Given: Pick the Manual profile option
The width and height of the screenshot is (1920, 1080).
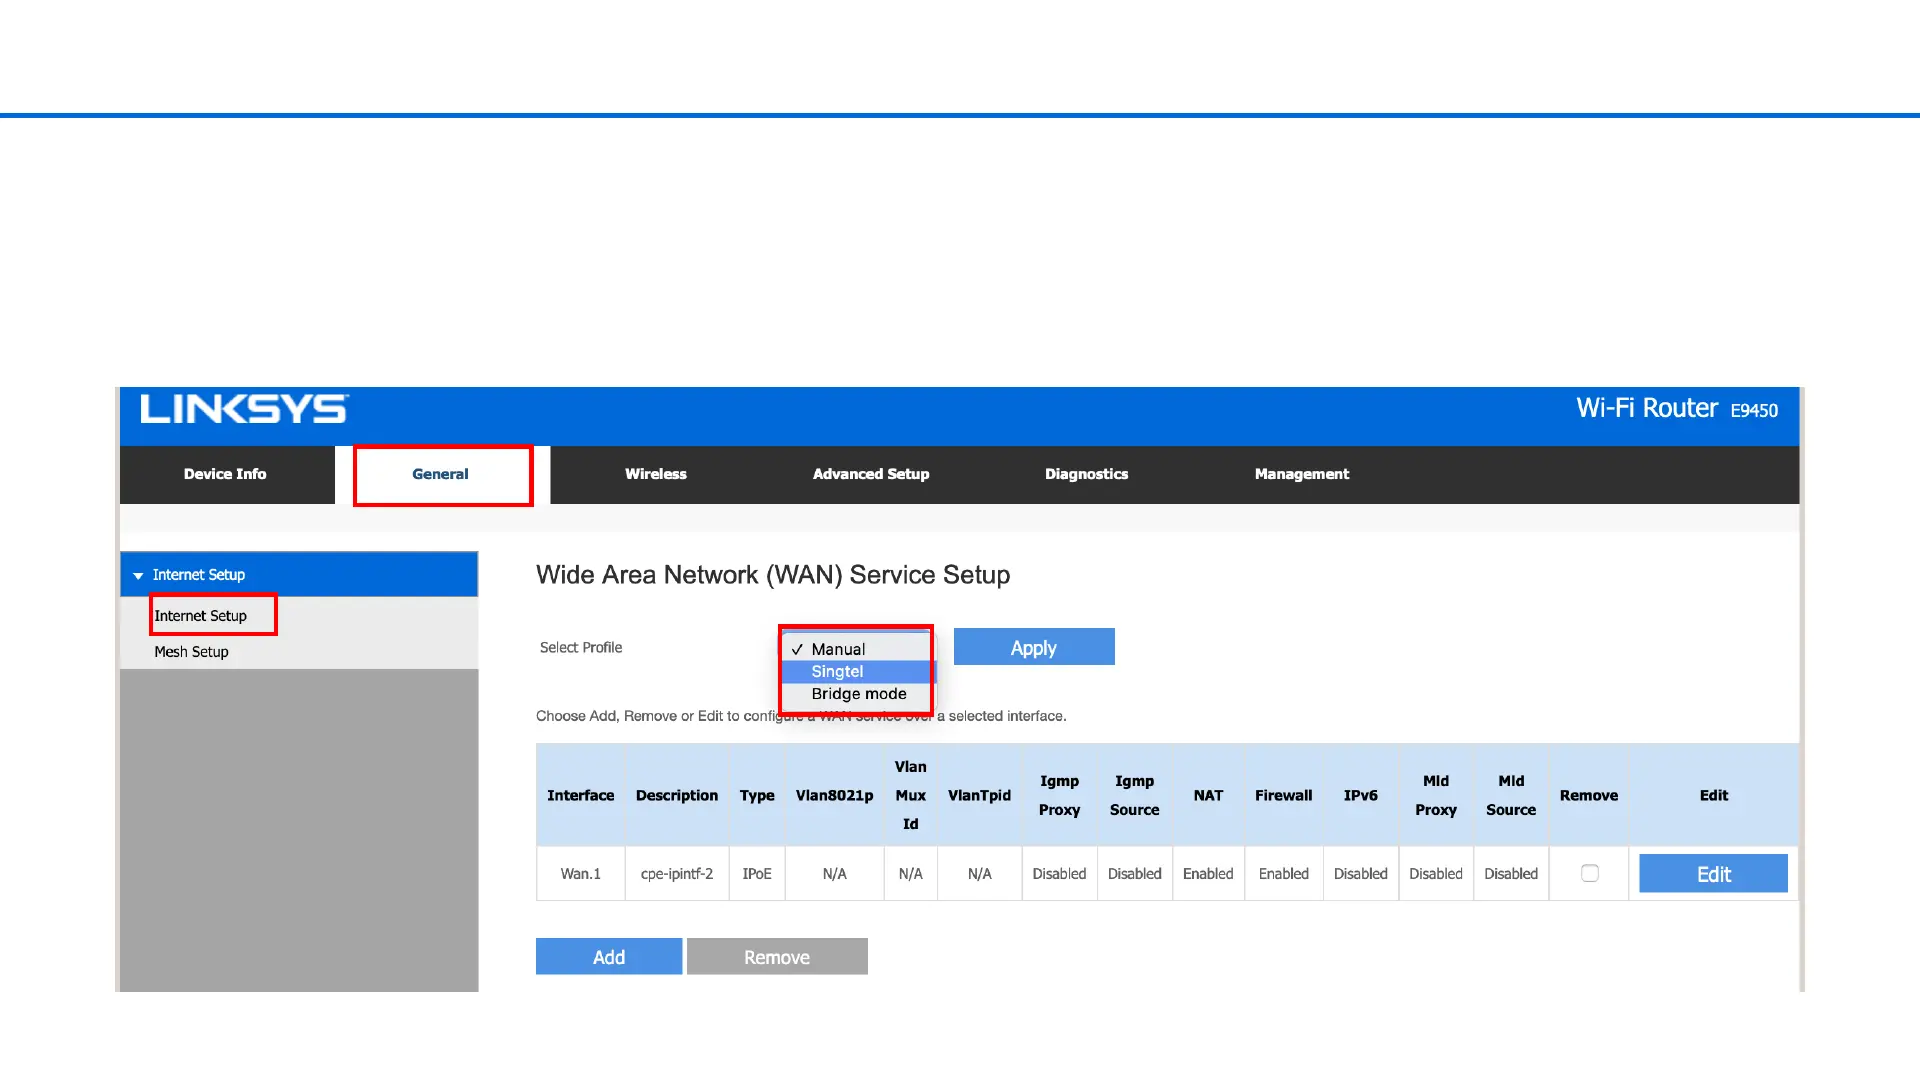Looking at the screenshot, I should coord(838,649).
